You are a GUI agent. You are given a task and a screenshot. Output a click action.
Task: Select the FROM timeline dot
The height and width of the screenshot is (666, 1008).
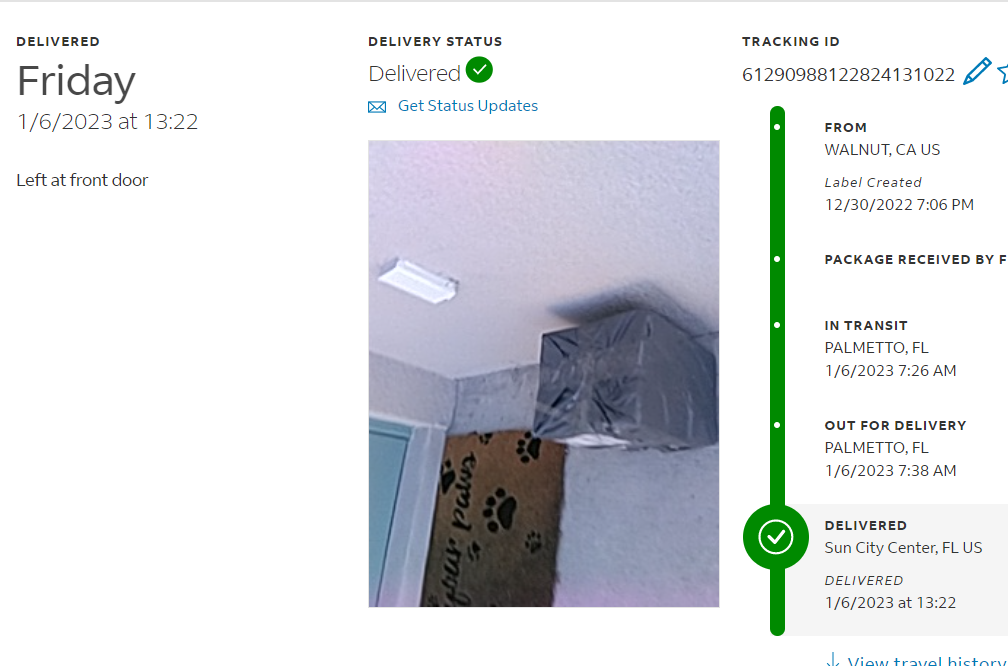click(x=777, y=127)
